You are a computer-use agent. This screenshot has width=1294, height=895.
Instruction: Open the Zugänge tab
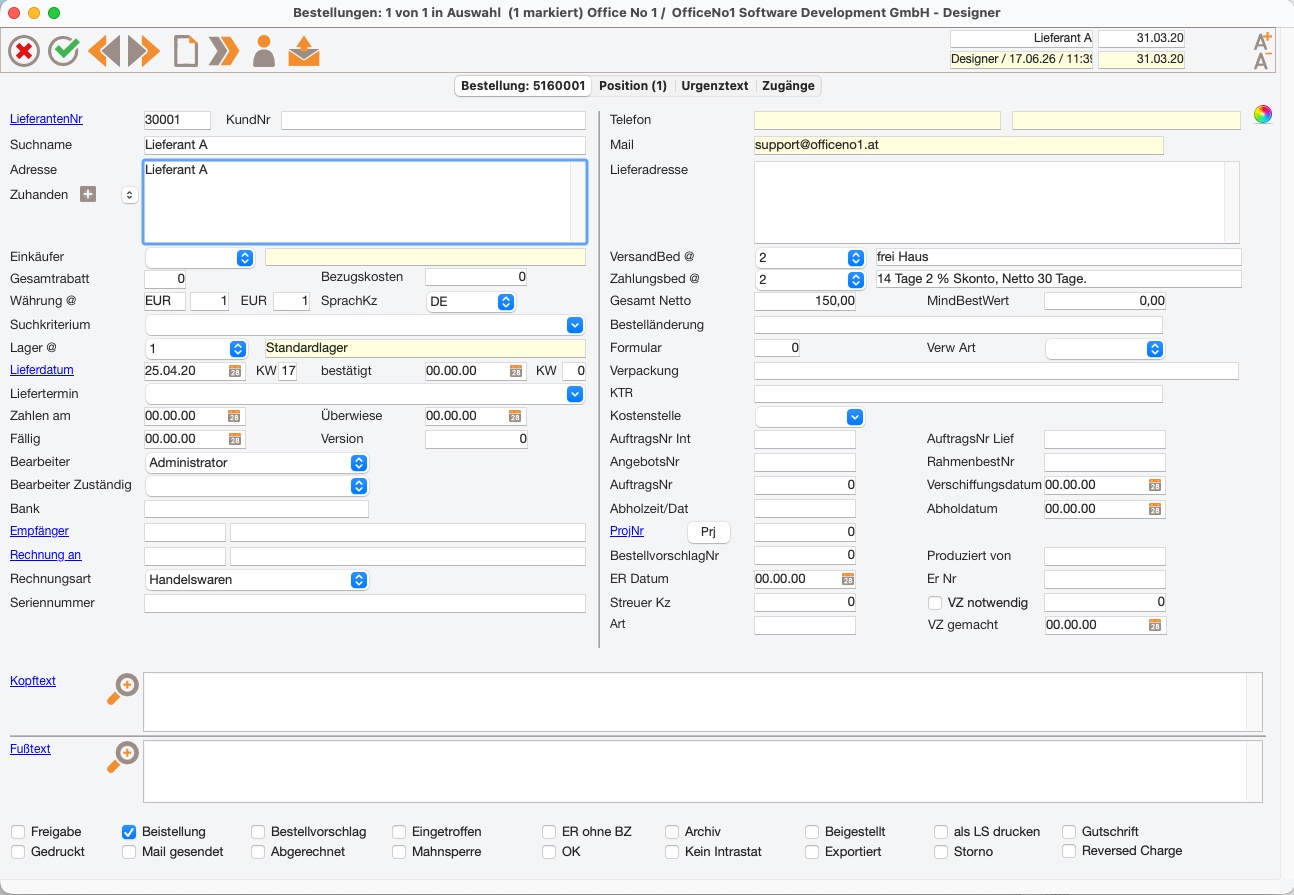[788, 86]
